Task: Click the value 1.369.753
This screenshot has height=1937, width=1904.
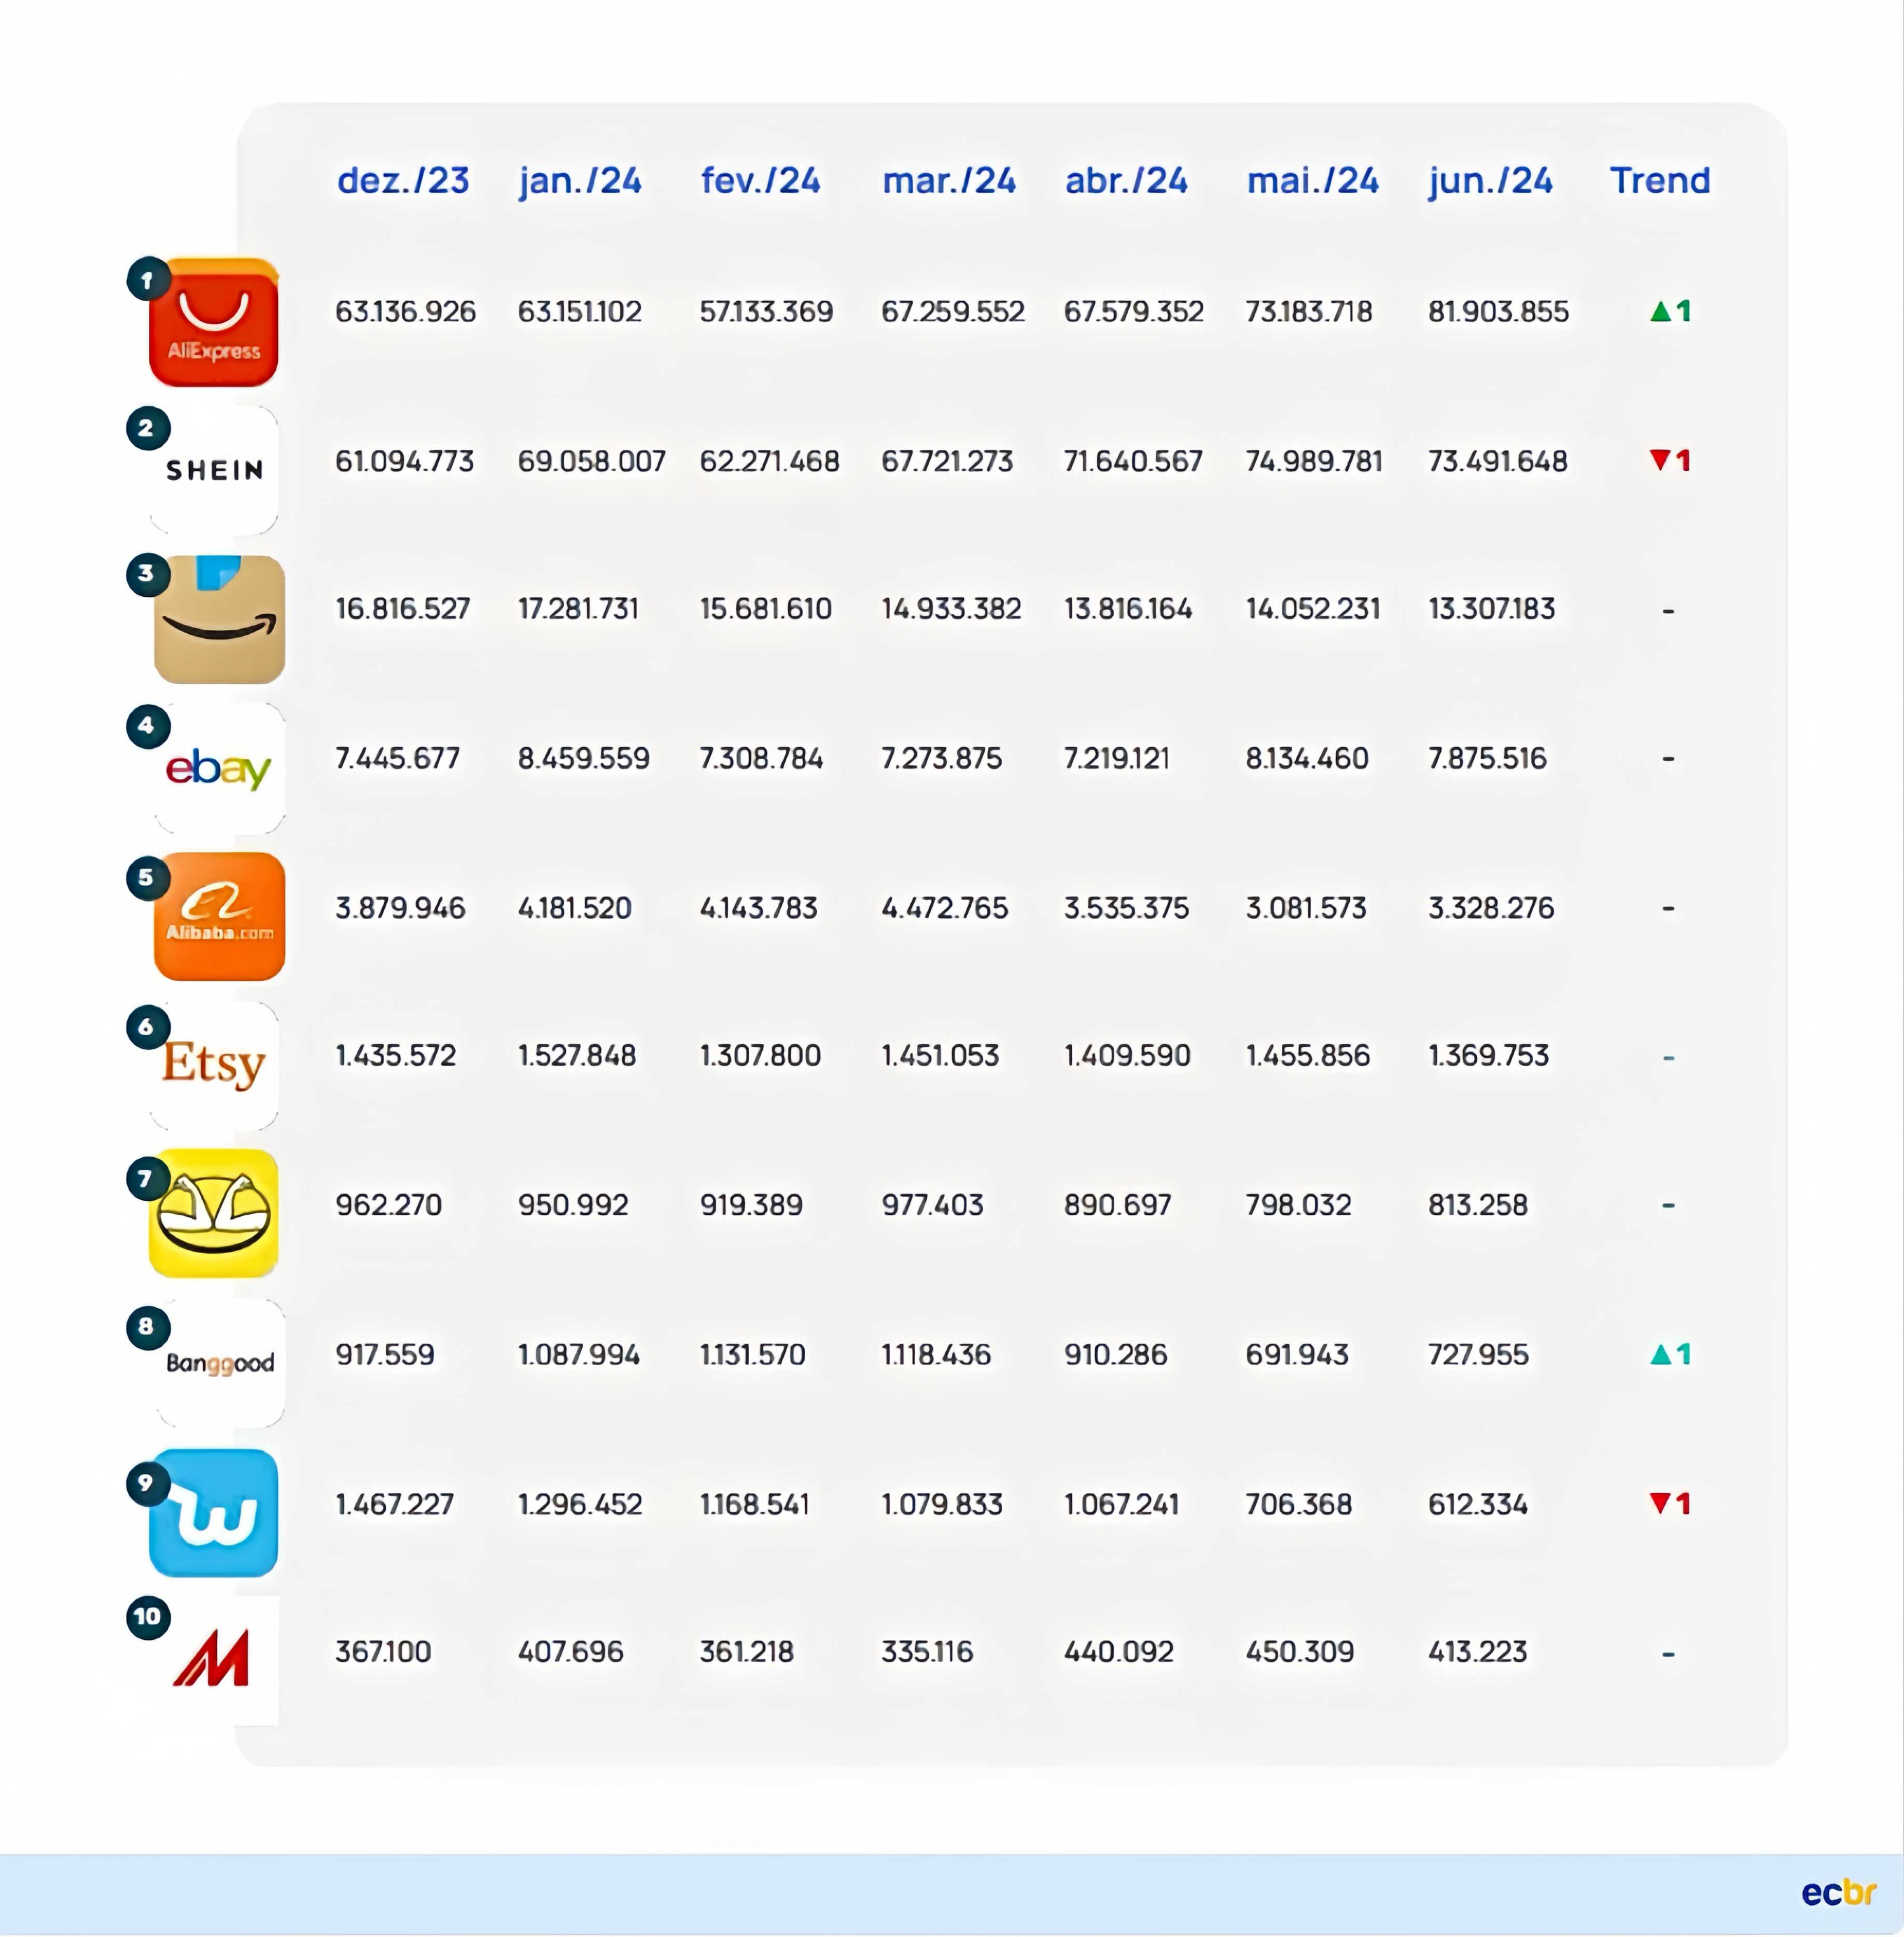Action: [x=1488, y=1055]
